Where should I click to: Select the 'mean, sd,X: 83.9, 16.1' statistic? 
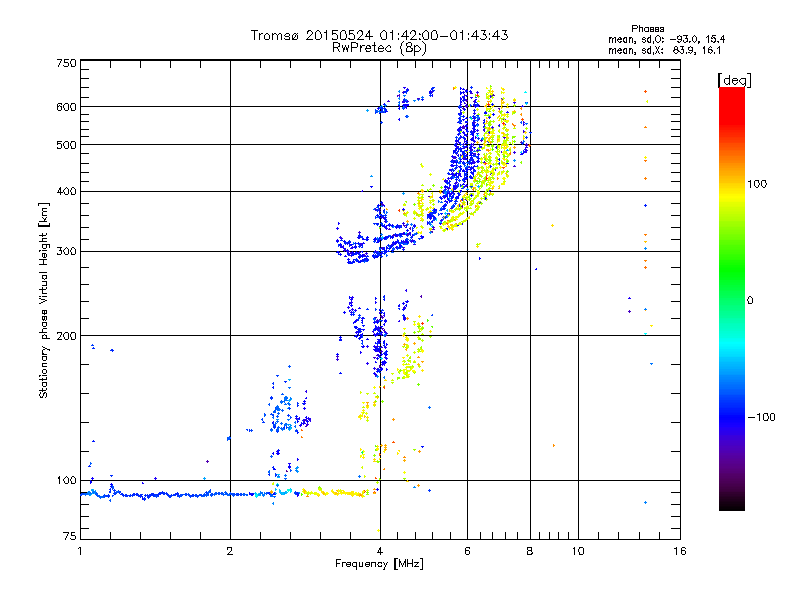[x=664, y=50]
